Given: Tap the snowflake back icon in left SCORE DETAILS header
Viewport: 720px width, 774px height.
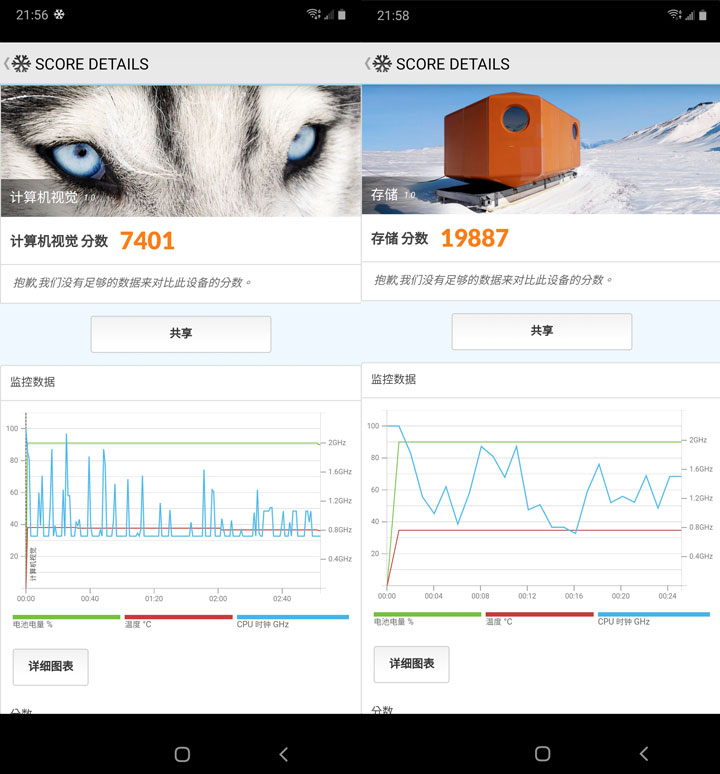Looking at the screenshot, I should [20, 64].
